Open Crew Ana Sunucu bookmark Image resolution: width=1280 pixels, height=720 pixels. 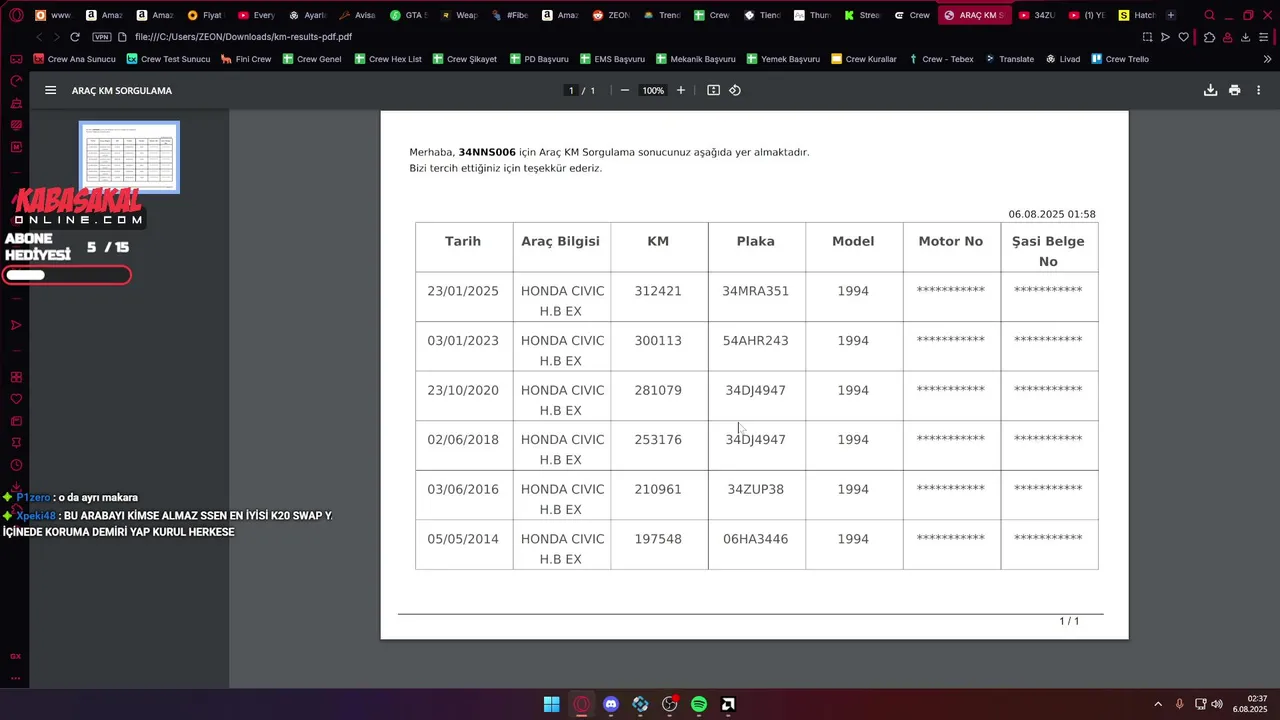[73, 59]
